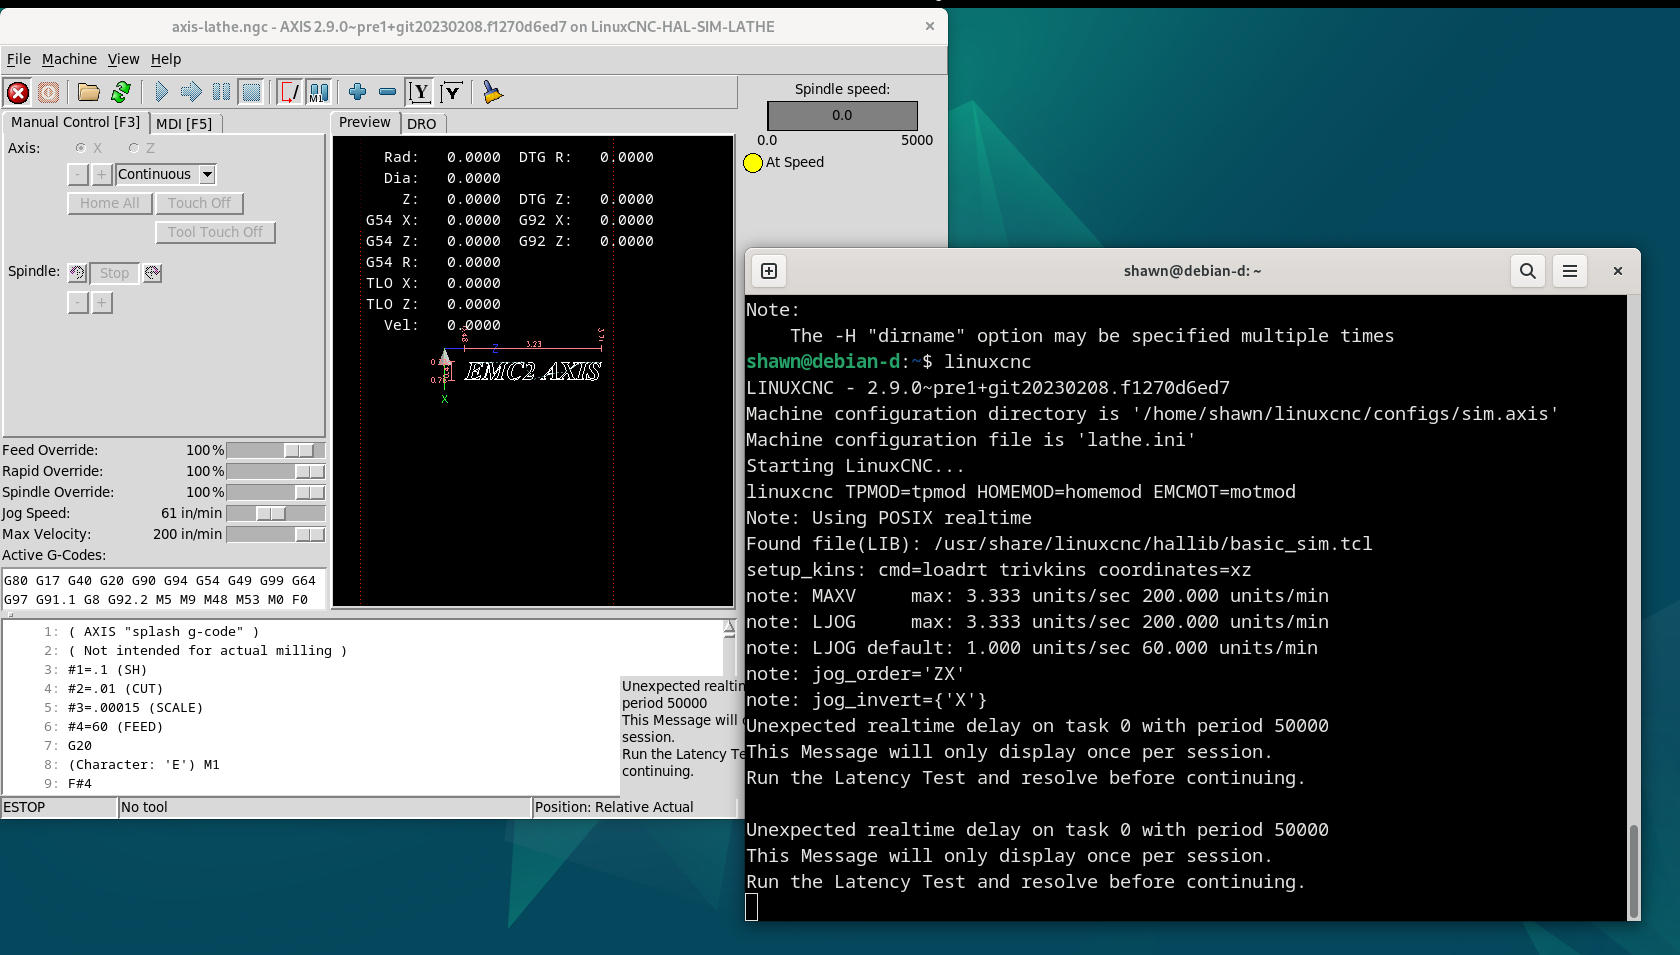This screenshot has height=955, width=1680.
Task: Run the program with play icon
Action: [161, 93]
